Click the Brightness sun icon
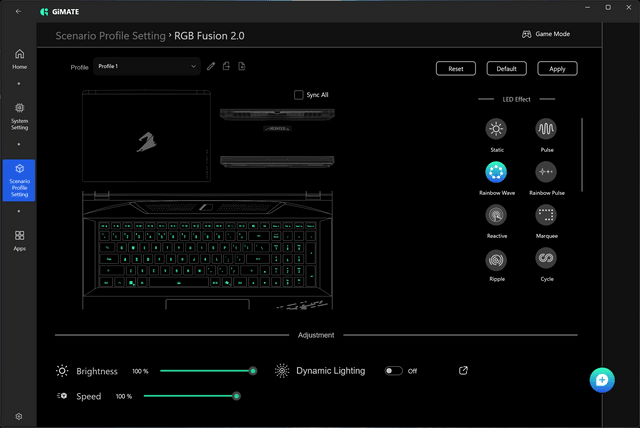This screenshot has width=640, height=428. [62, 371]
